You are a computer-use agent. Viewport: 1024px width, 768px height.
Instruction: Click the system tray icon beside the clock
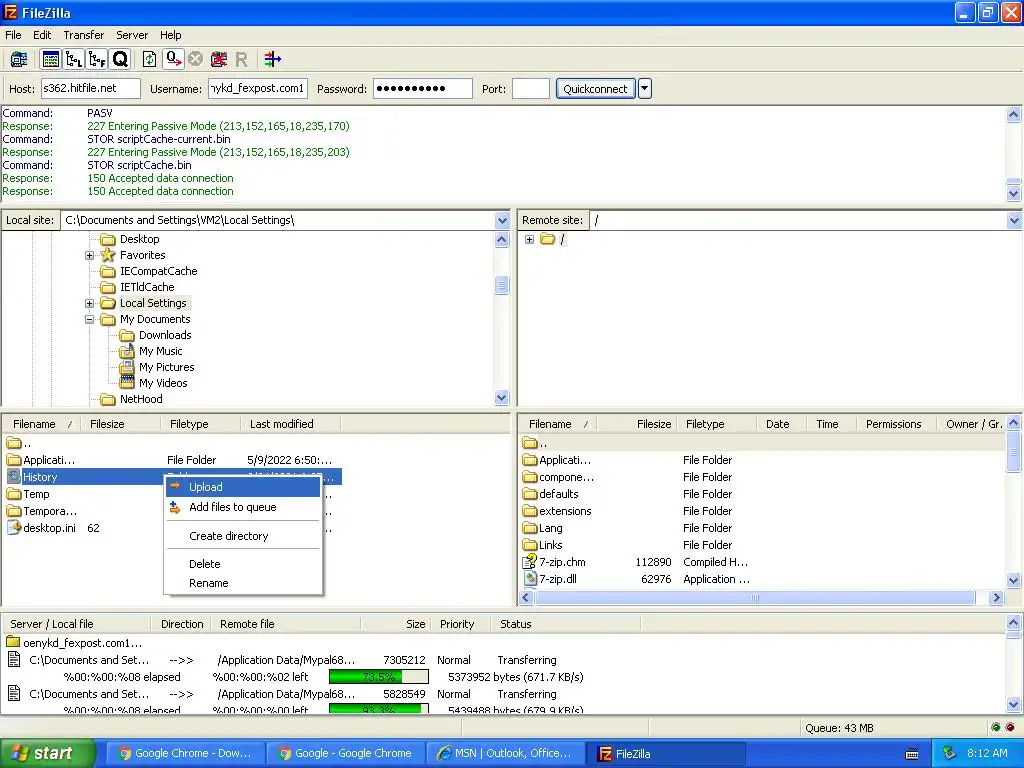[x=949, y=753]
